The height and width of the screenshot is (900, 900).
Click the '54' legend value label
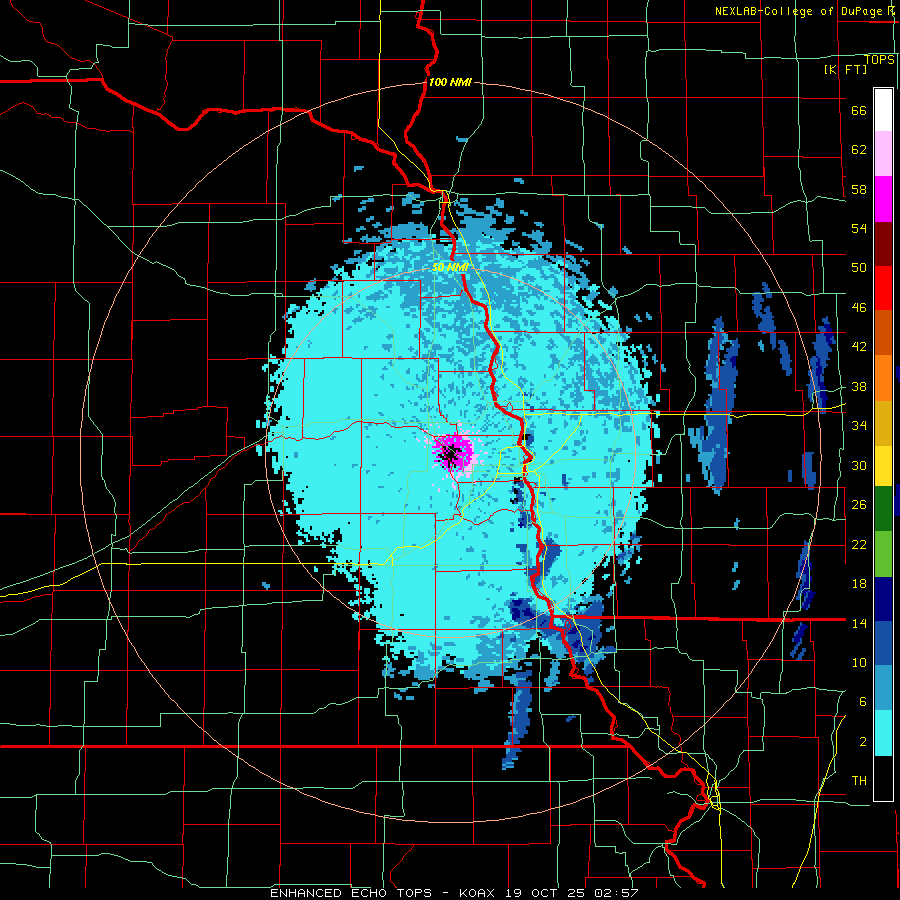pos(859,228)
